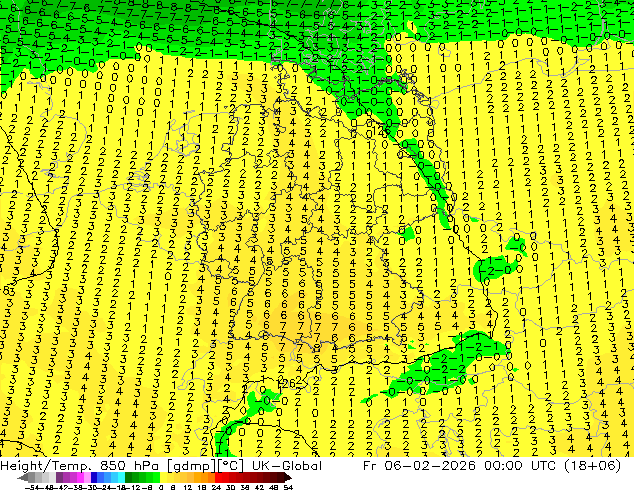The height and width of the screenshot is (490, 634).
Task: Click the 'UK-Global' model name label
Action: (287, 466)
